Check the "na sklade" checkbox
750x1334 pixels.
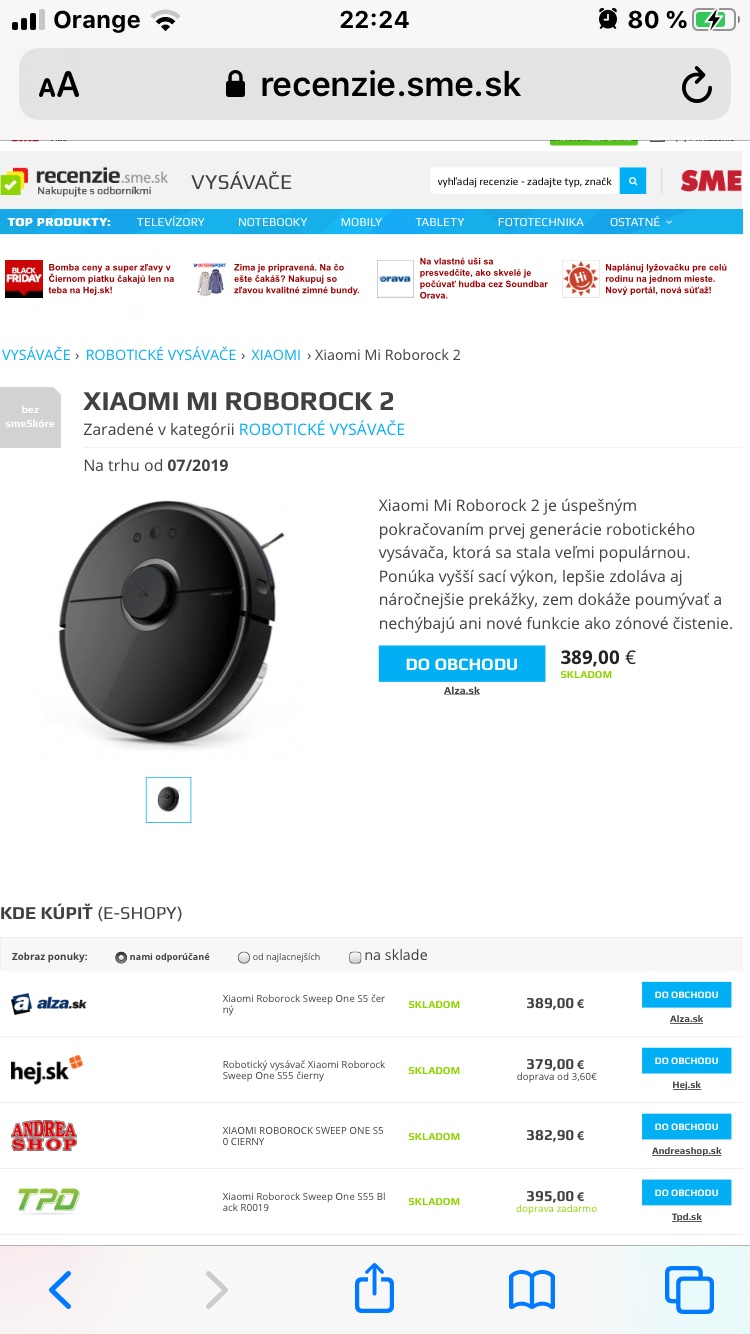click(x=355, y=957)
